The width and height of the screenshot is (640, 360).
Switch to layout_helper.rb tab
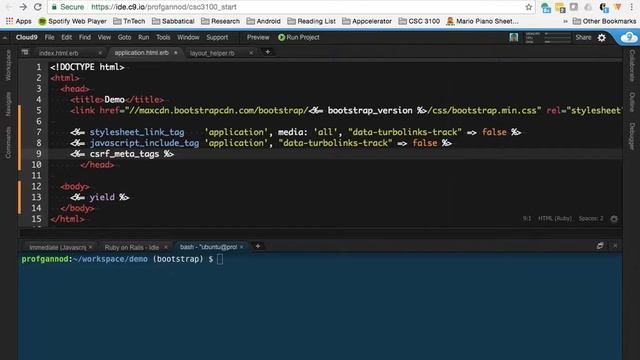[212, 53]
